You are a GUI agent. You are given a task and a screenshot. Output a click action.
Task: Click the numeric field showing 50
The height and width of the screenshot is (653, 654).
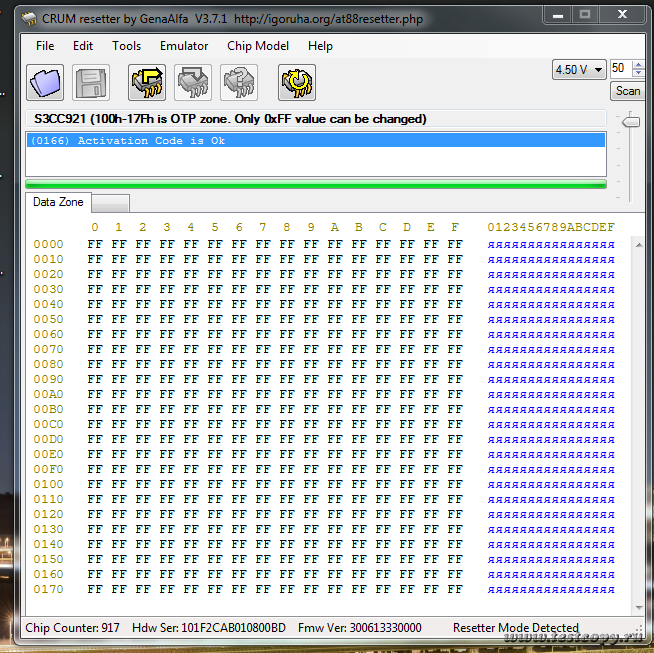tap(619, 68)
